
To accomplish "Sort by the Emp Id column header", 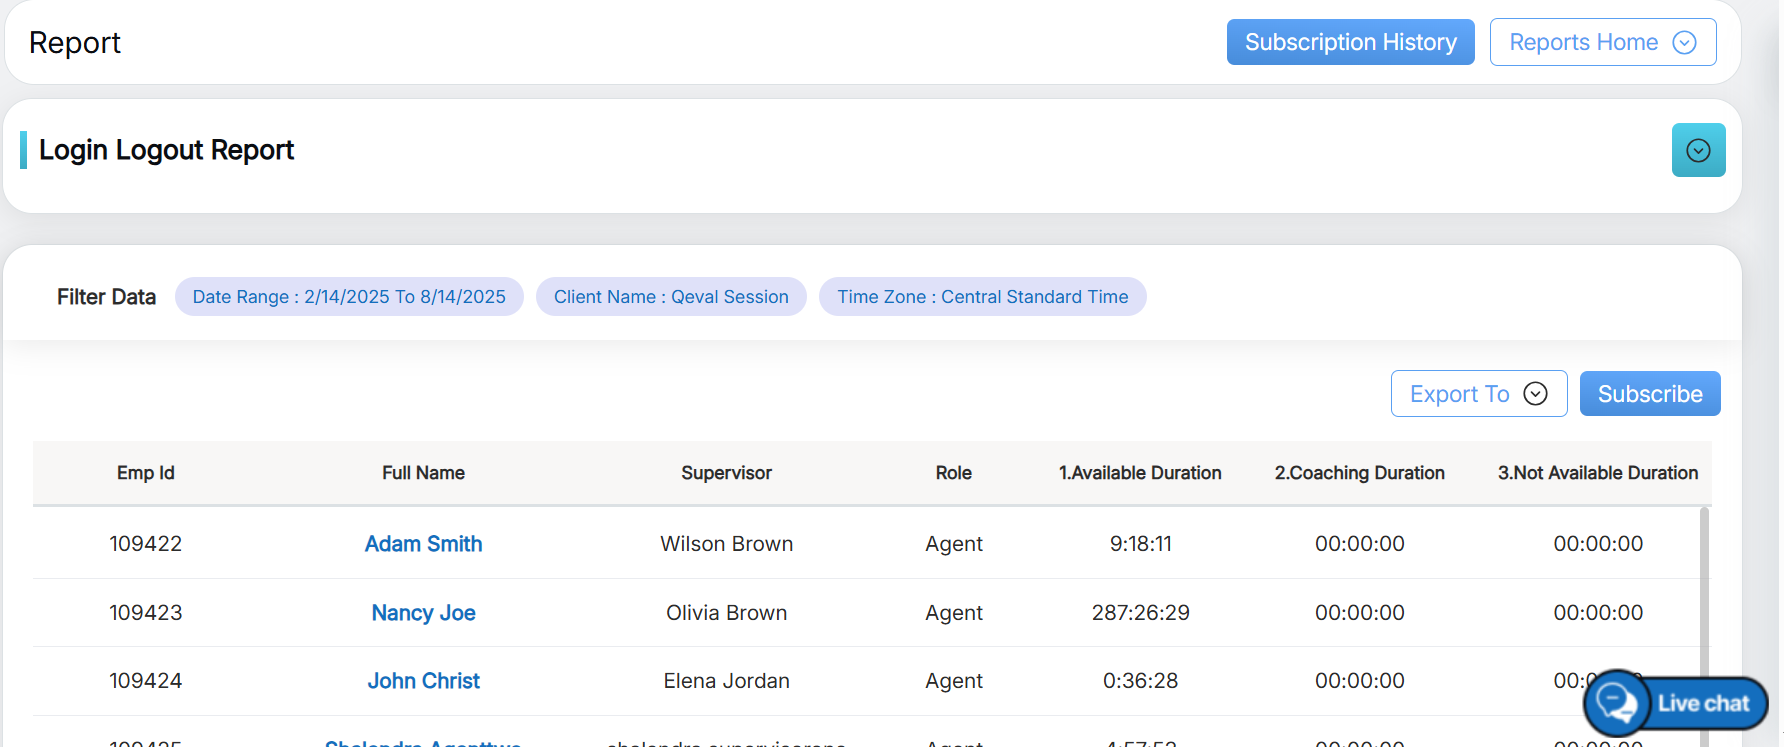I will [146, 473].
